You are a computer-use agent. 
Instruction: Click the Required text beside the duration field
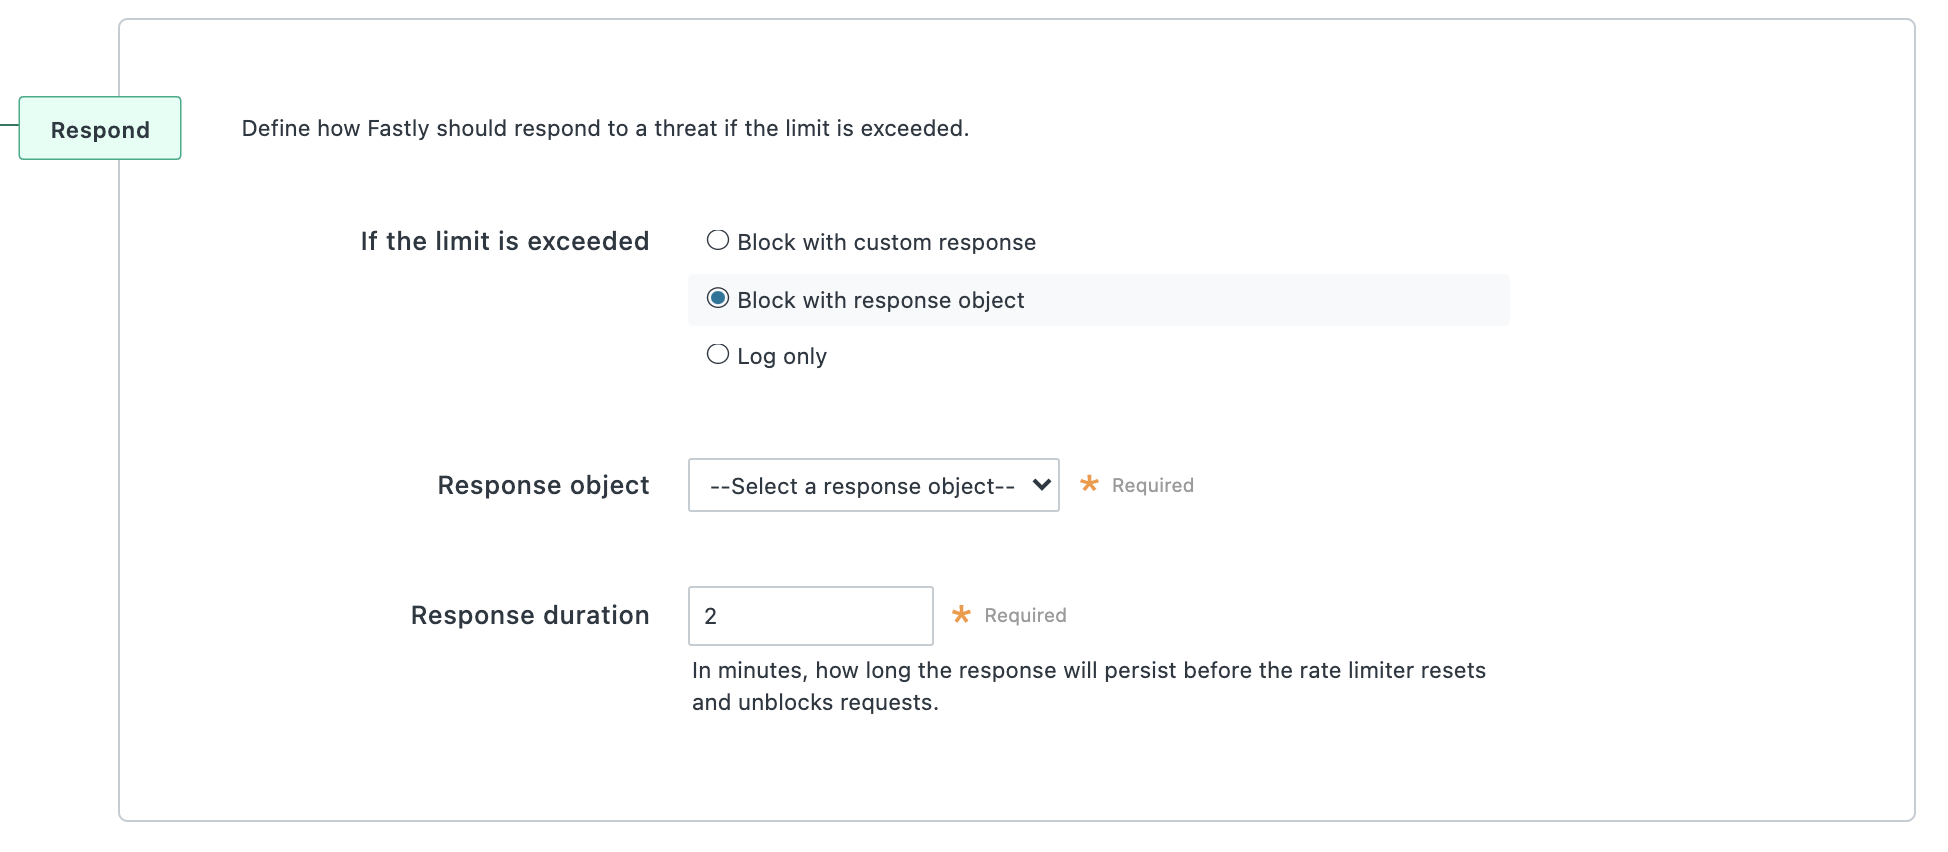click(x=1024, y=615)
